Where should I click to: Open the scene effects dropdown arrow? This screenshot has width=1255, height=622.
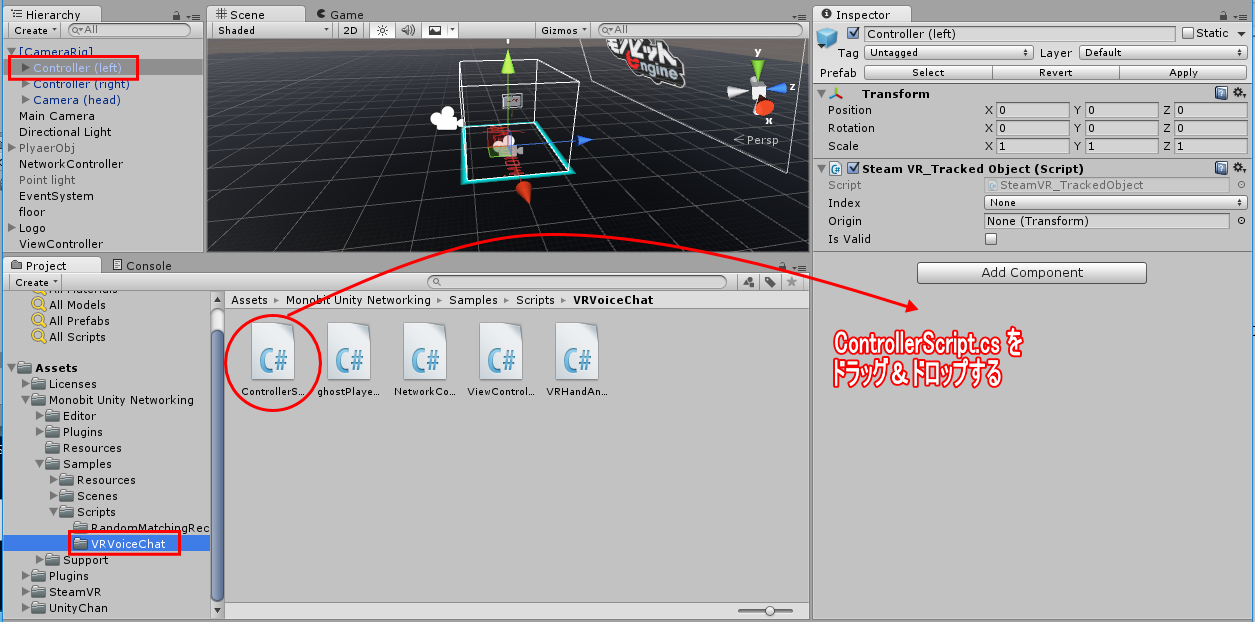pos(451,30)
